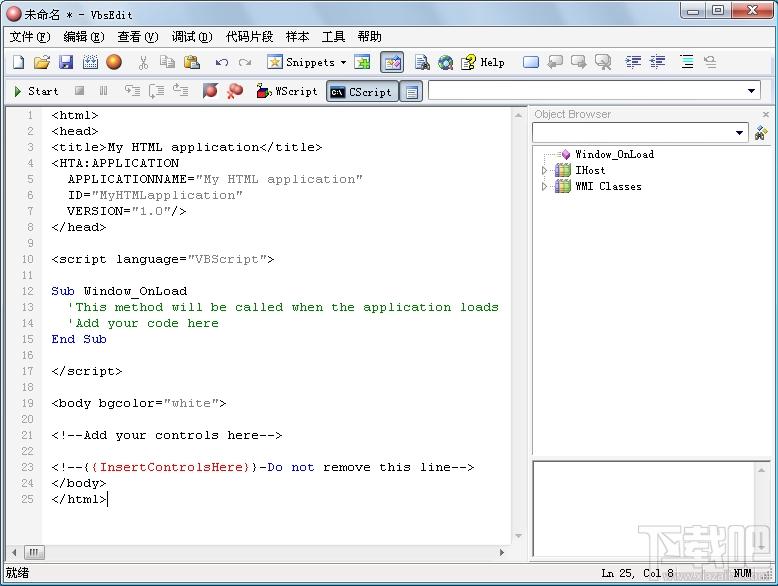
Task: Click the green-lined comment block icon
Action: (687, 62)
